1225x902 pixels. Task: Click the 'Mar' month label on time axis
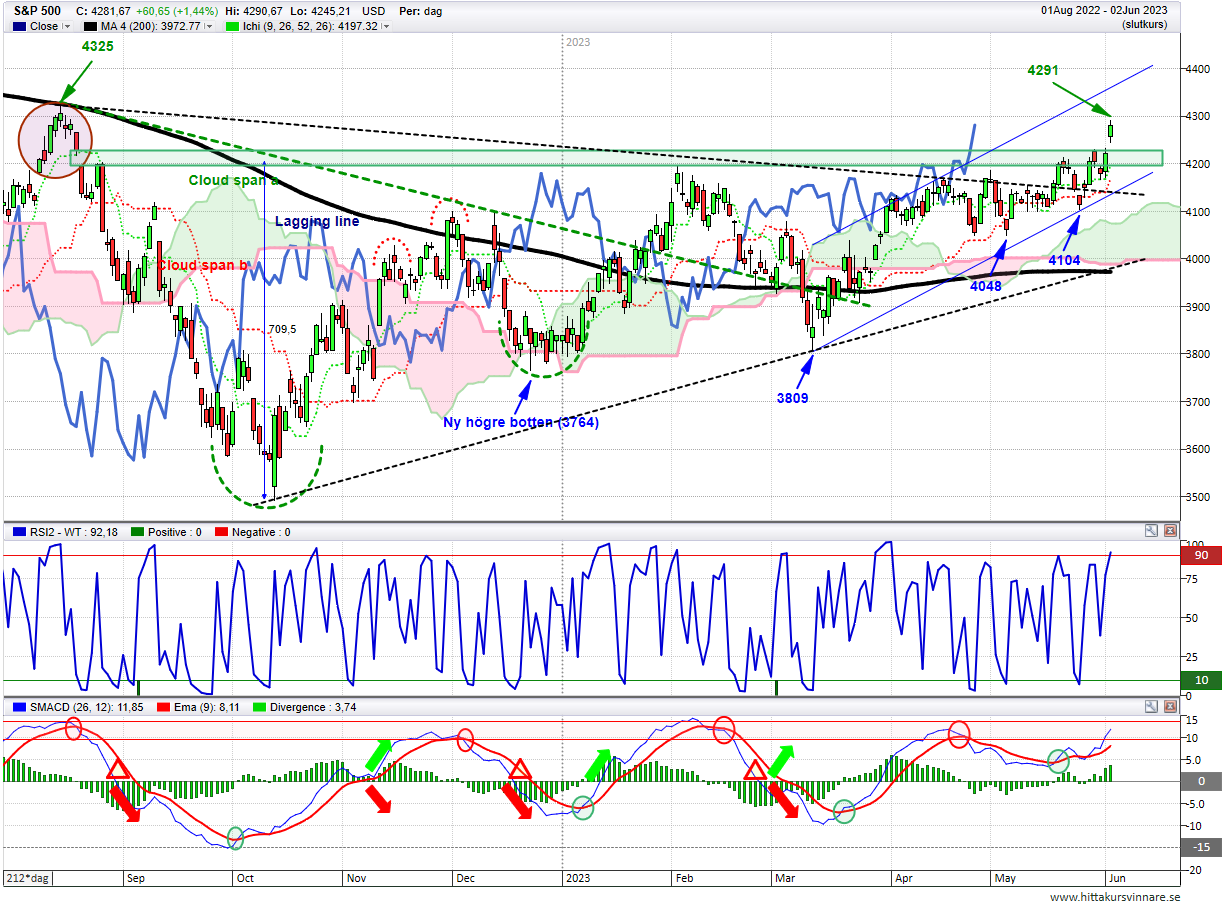pos(785,878)
